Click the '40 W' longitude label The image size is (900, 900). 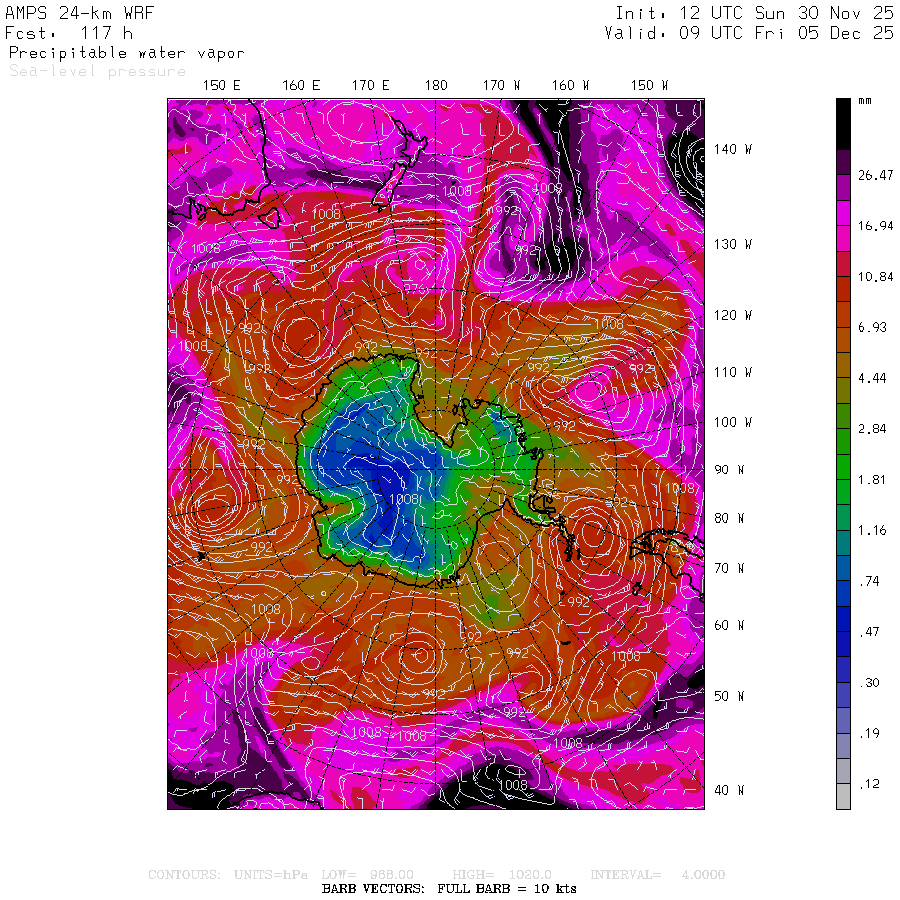(x=729, y=790)
